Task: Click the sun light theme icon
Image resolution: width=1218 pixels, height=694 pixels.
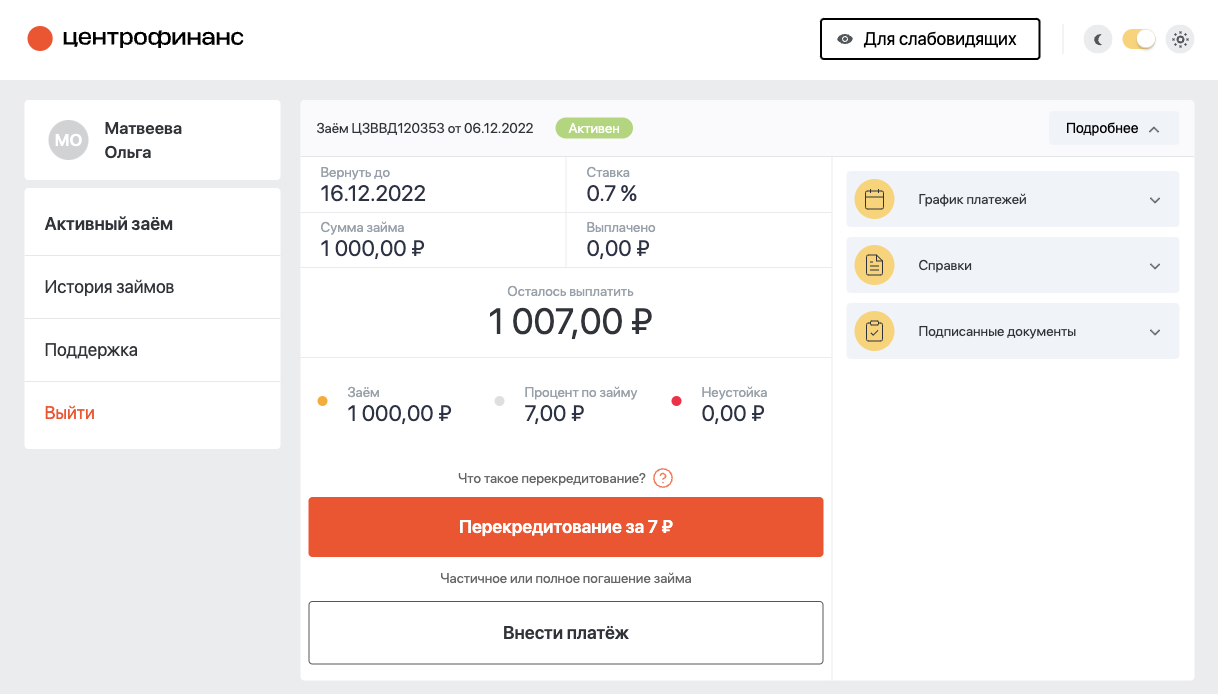Action: point(1180,40)
